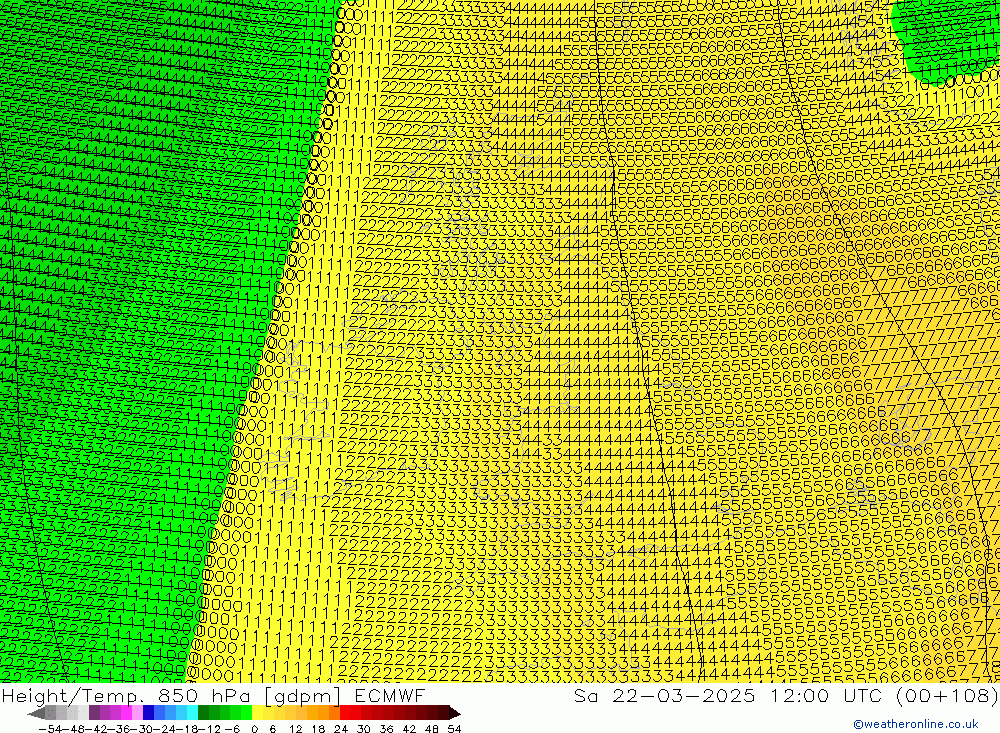Screen dimensions: 1000x733
Task: Click the '-12' legend scale label
Action: 209,729
